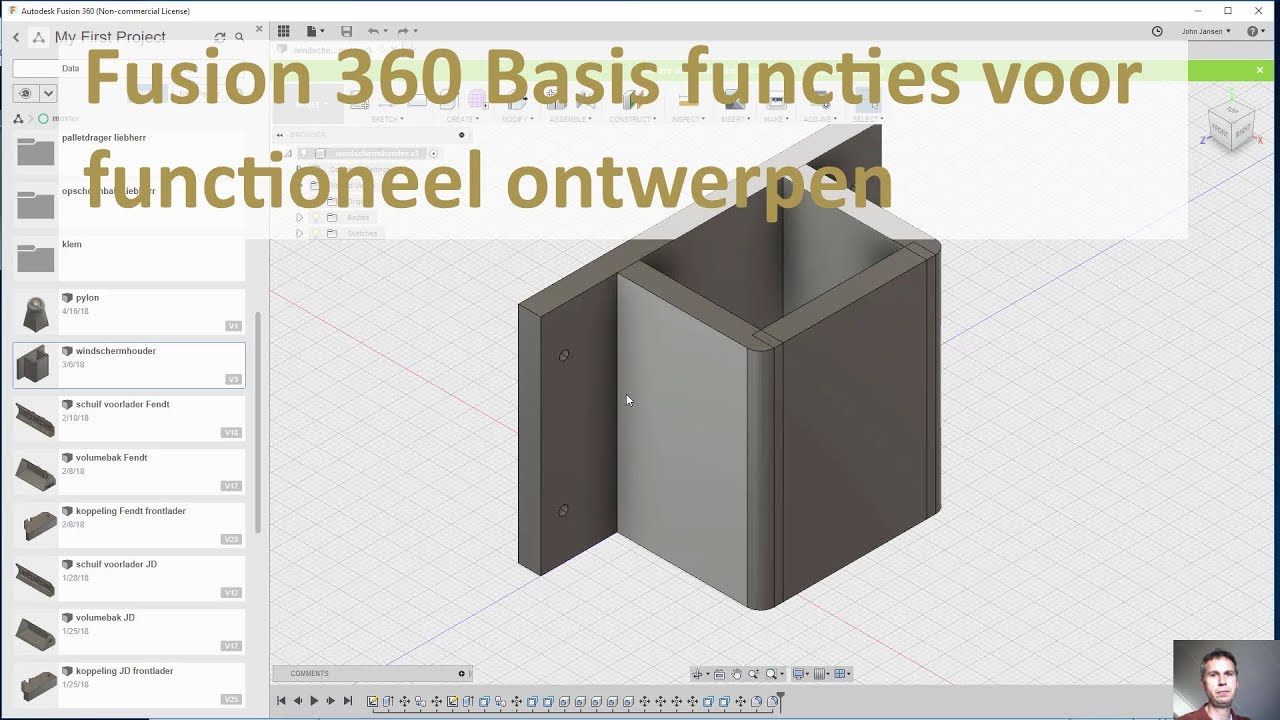The image size is (1280, 720).
Task: Save the design
Action: (x=346, y=31)
